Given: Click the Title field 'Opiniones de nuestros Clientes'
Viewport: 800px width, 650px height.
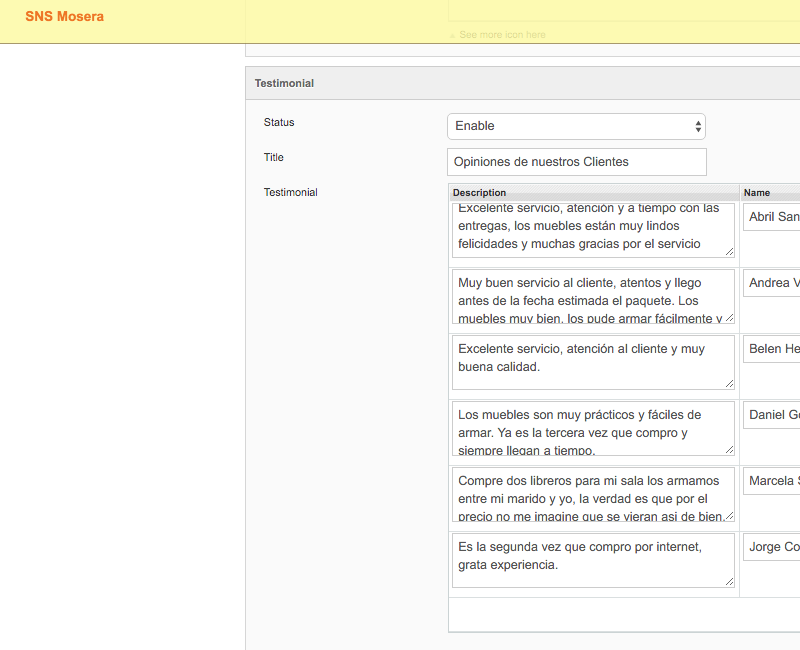Looking at the screenshot, I should pos(576,162).
